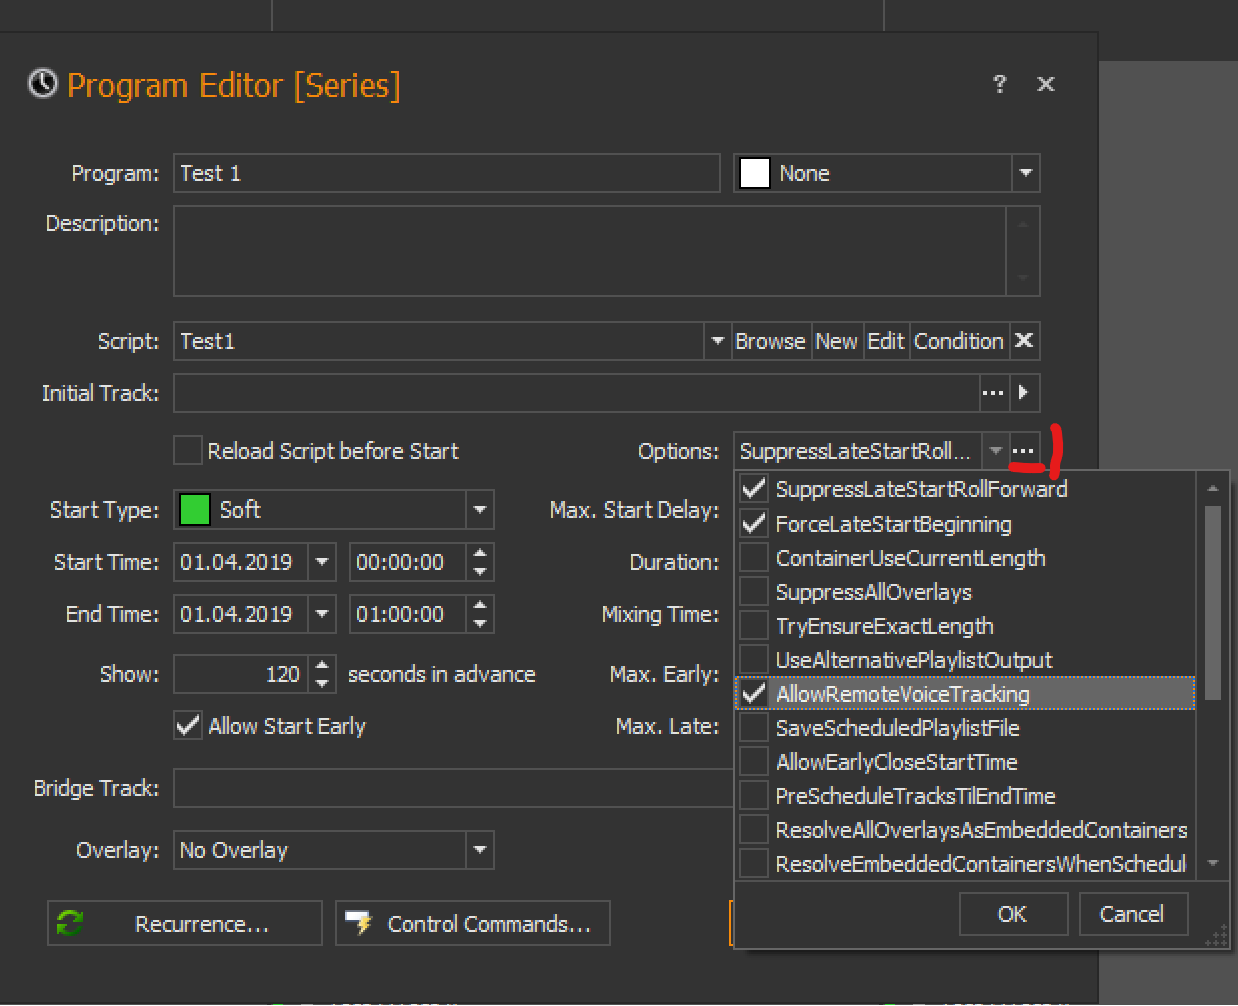Open Initial Track browse ellipsis button

[992, 393]
